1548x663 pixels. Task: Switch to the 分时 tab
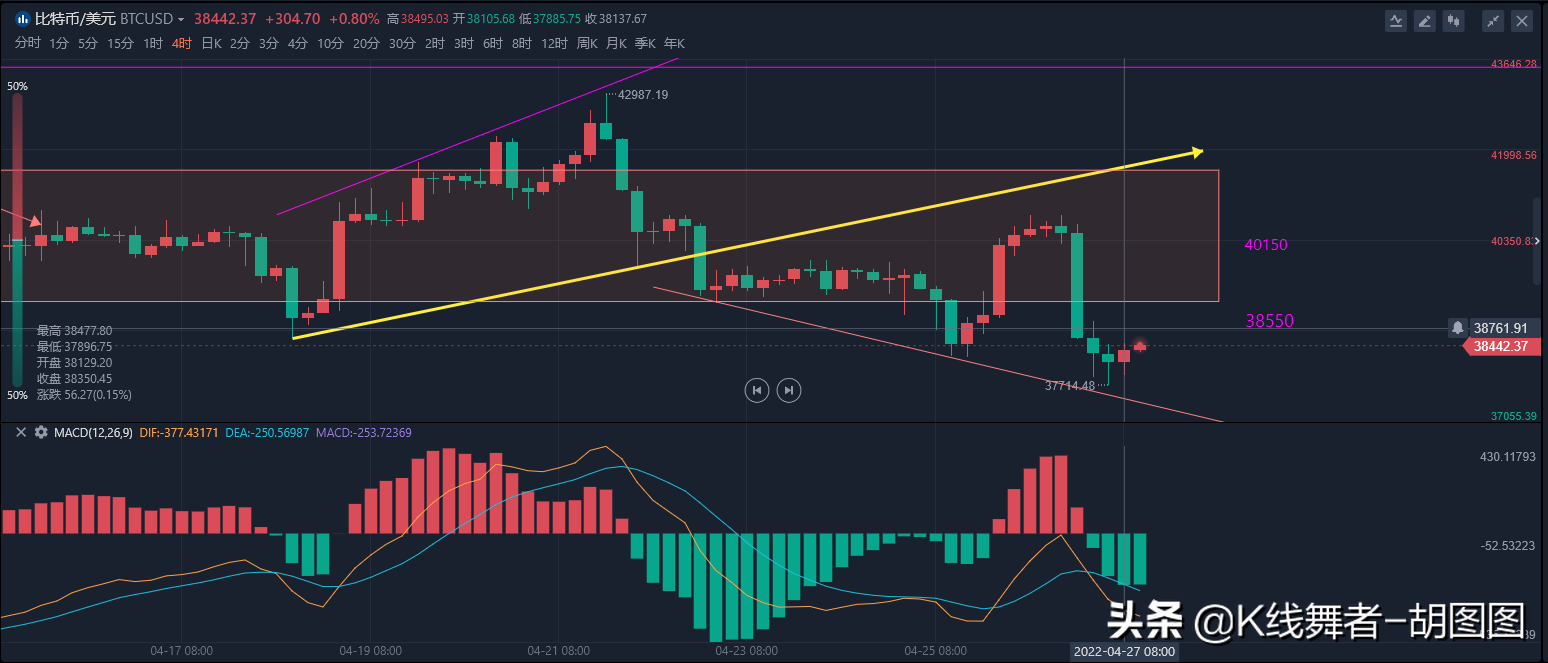click(x=27, y=44)
